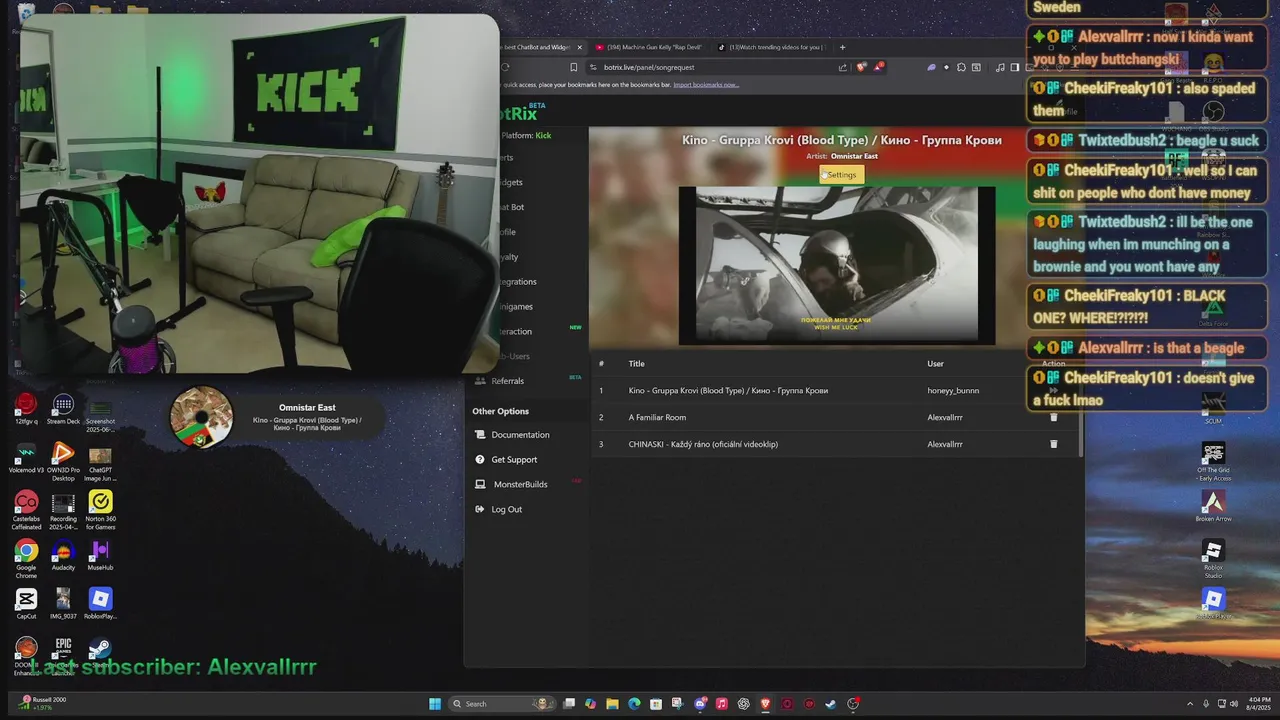The width and height of the screenshot is (1280, 720).
Task: Click 'CHINASKI - Každý ráno' song title
Action: click(703, 444)
